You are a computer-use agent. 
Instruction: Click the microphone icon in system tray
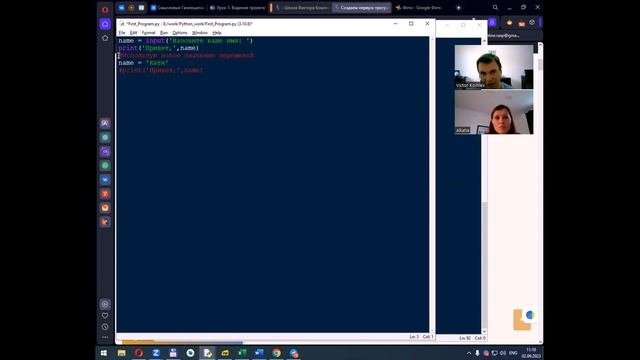[x=477, y=353]
